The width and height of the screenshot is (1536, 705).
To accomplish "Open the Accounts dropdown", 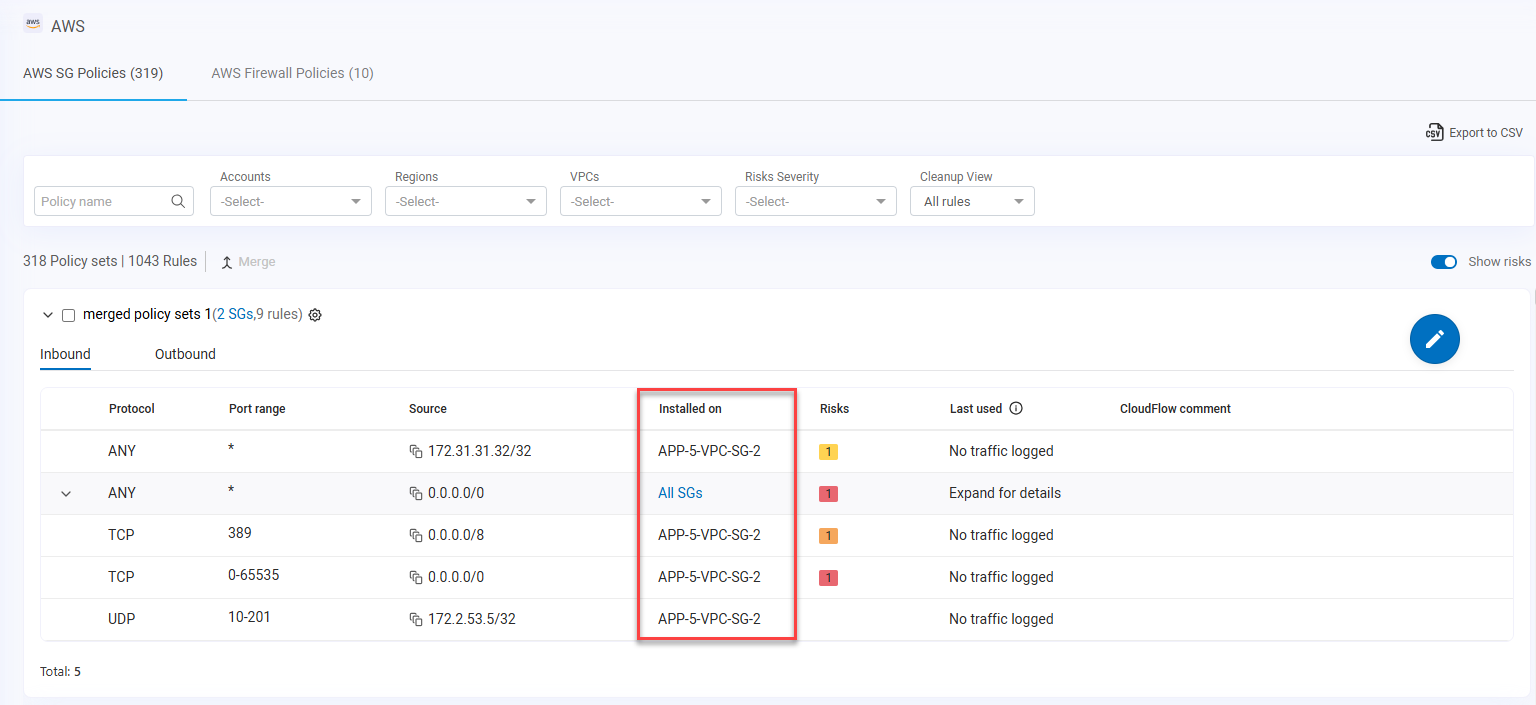I will click(290, 201).
